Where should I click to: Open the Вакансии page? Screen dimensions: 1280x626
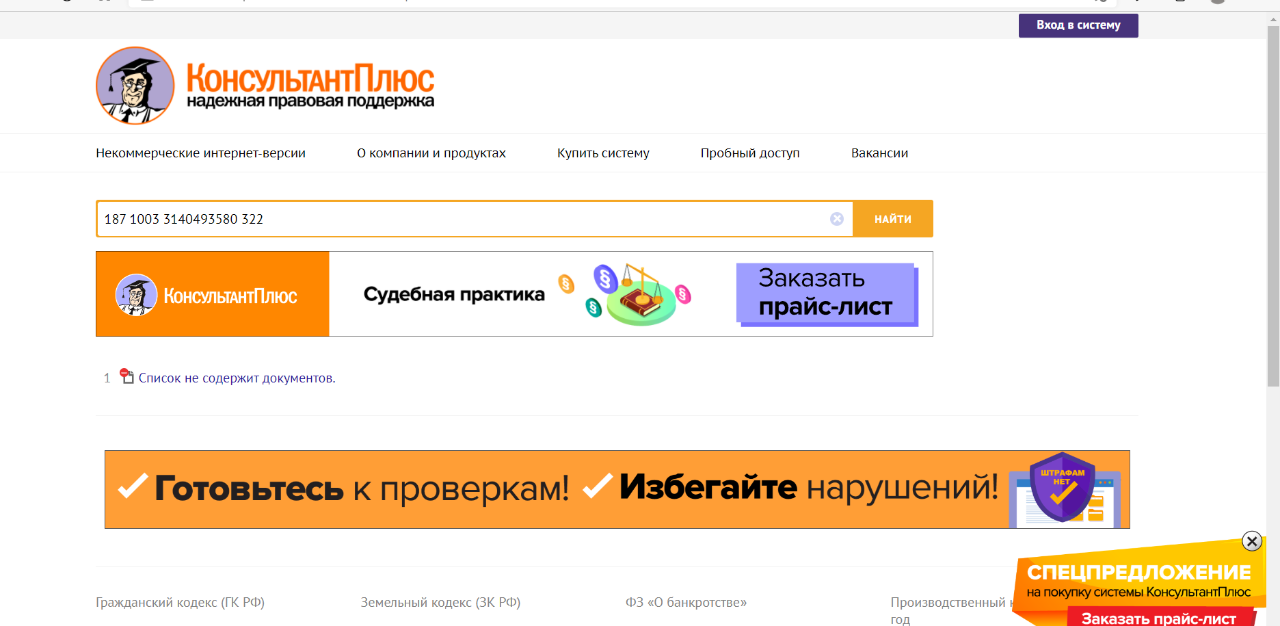tap(879, 153)
